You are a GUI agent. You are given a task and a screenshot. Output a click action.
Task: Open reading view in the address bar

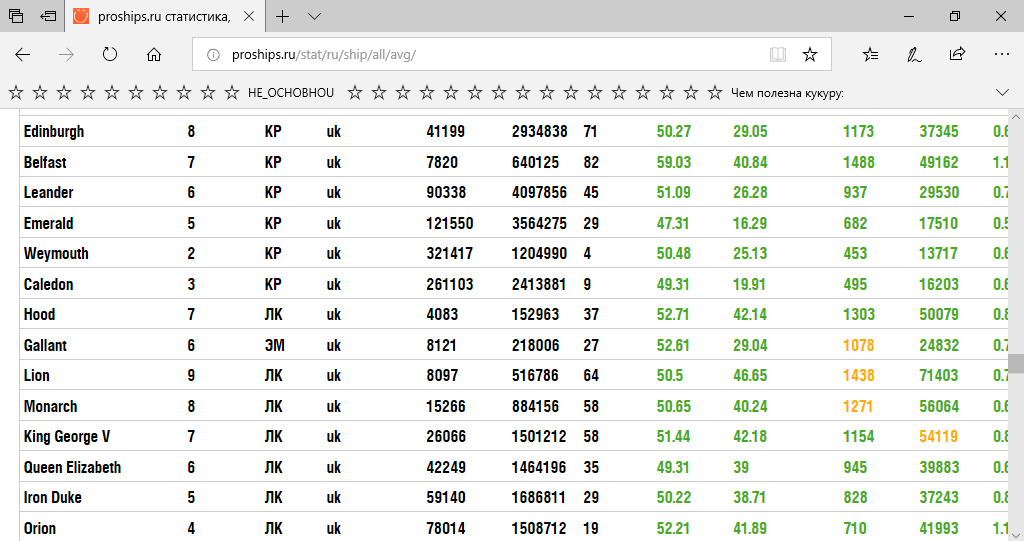(x=777, y=55)
